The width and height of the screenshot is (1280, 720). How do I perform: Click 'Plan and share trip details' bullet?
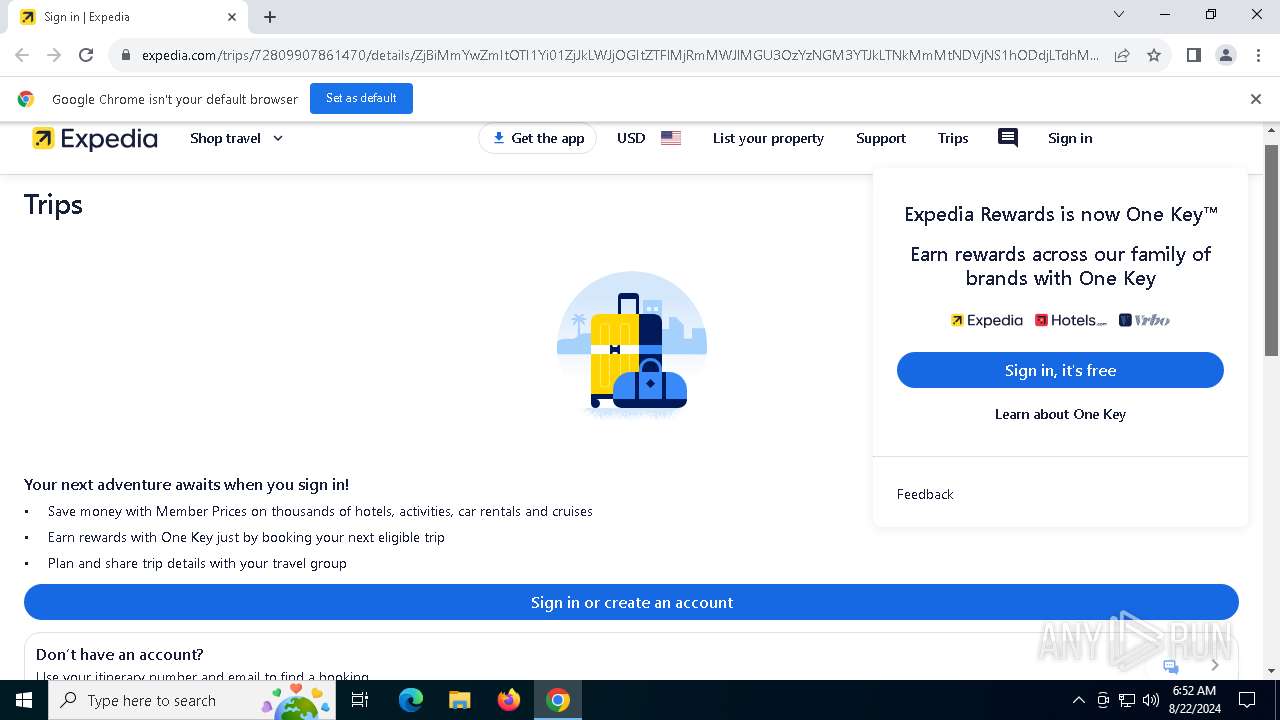(x=197, y=563)
